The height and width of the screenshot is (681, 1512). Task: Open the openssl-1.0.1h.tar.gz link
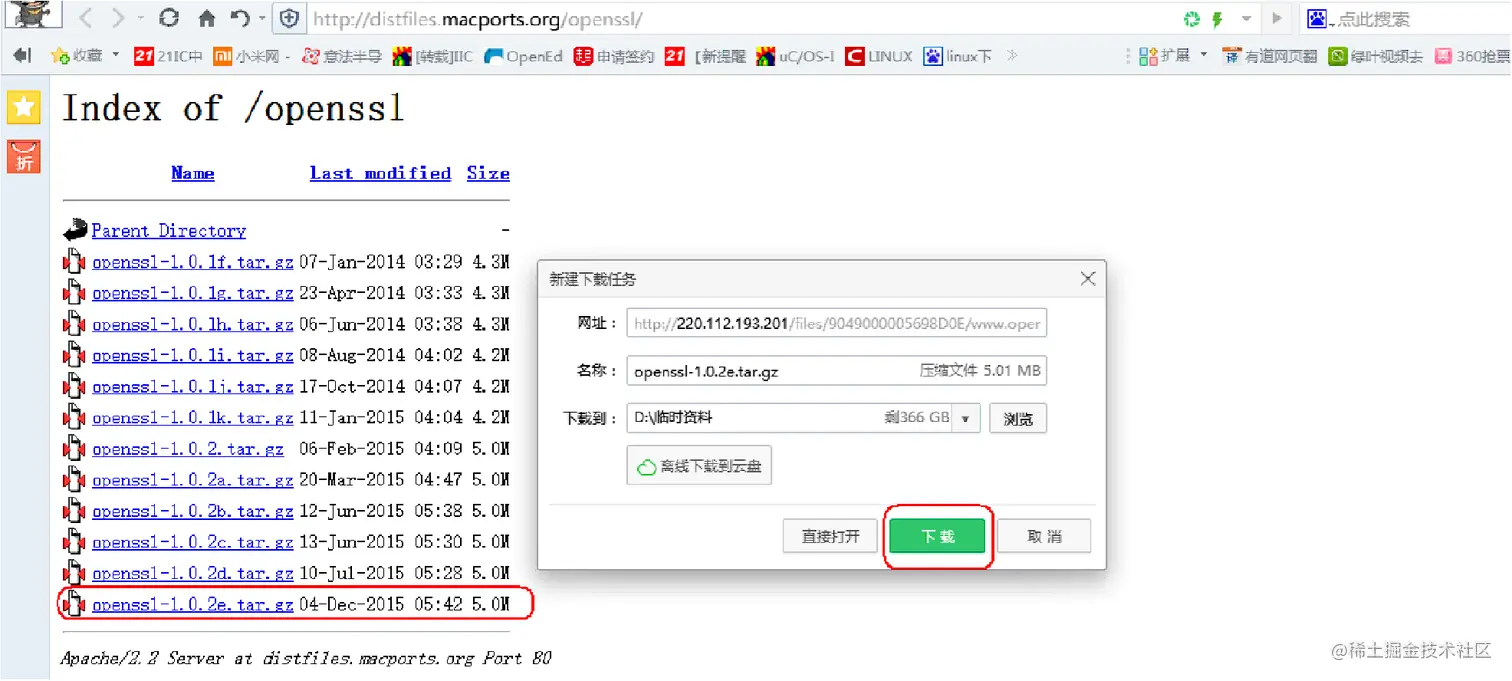tap(193, 324)
